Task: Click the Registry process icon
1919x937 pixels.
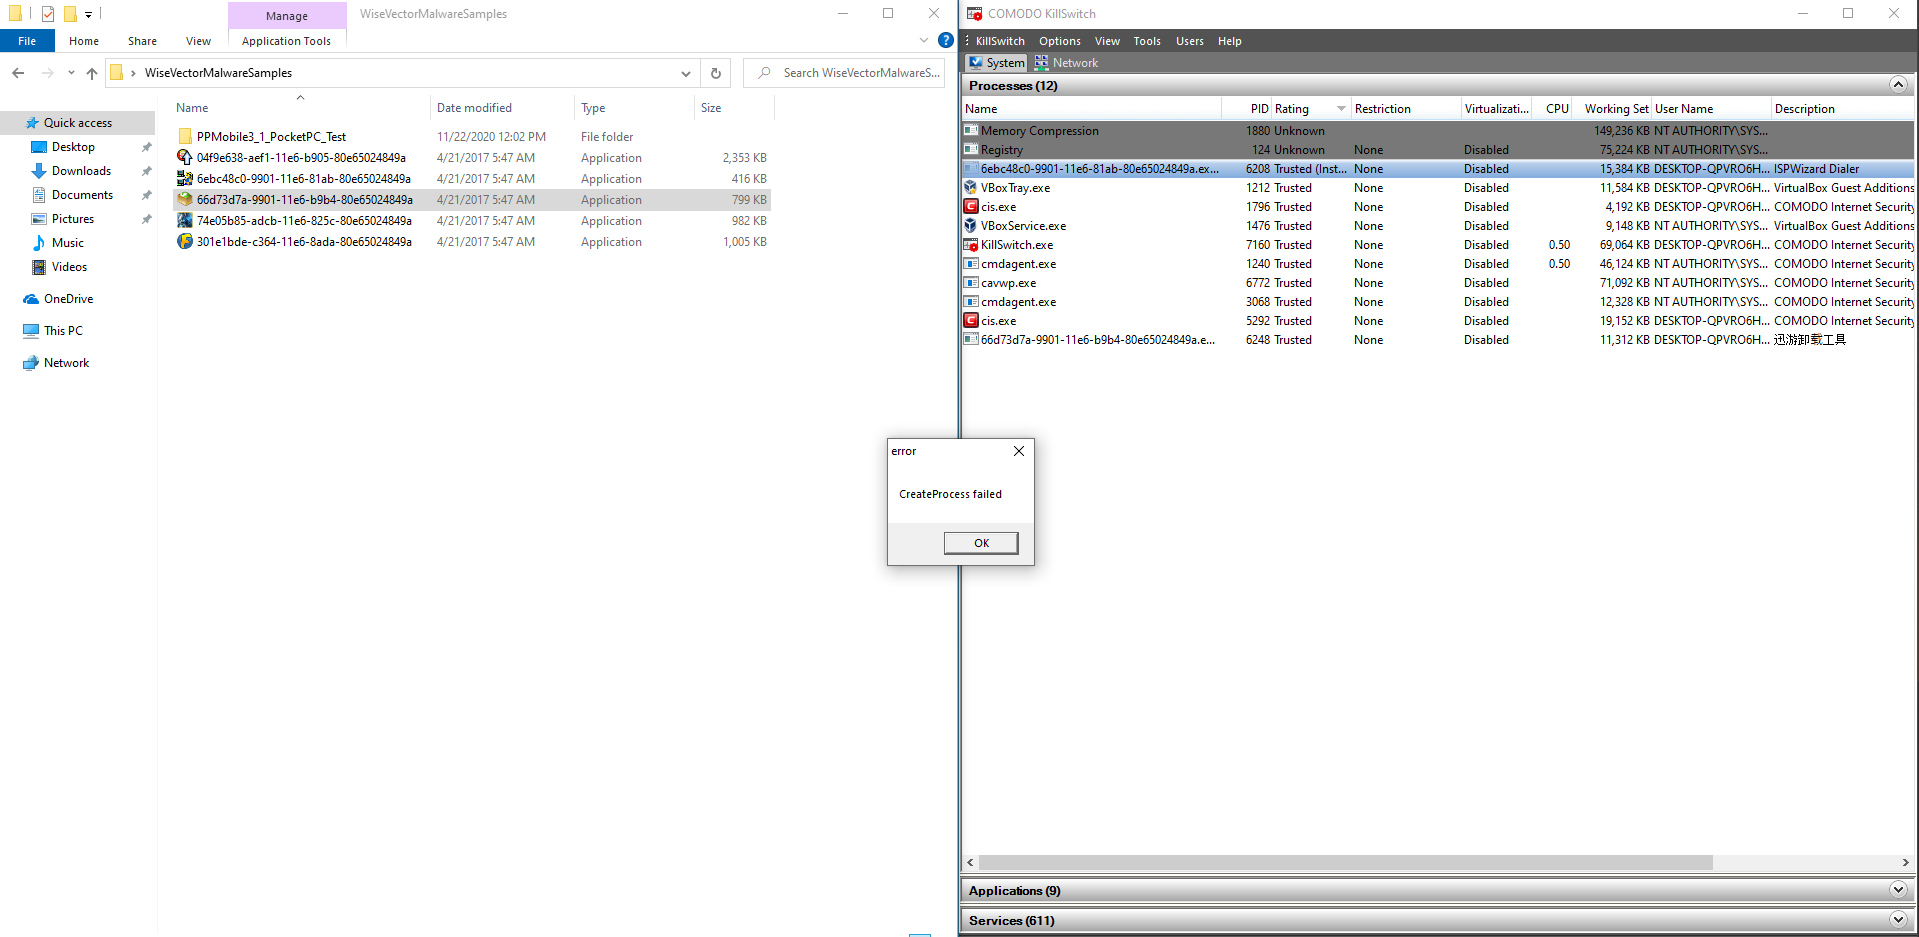Action: [x=970, y=150]
